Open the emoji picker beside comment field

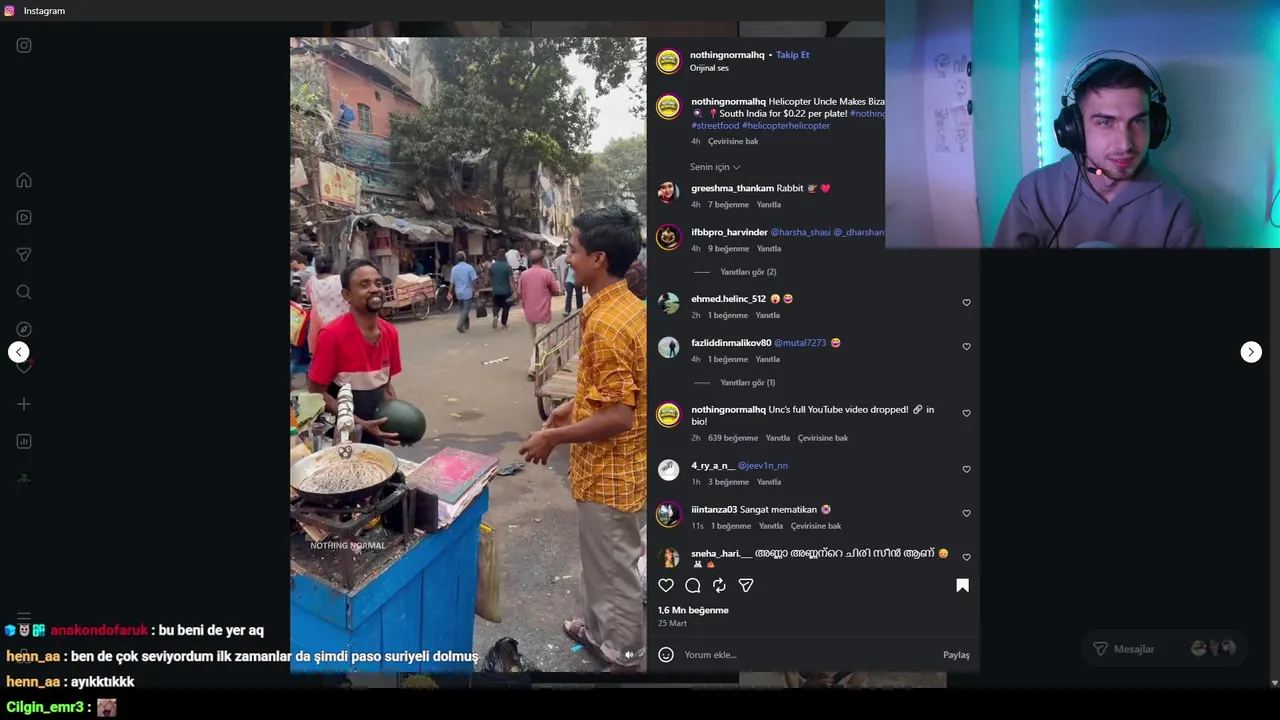coord(666,655)
